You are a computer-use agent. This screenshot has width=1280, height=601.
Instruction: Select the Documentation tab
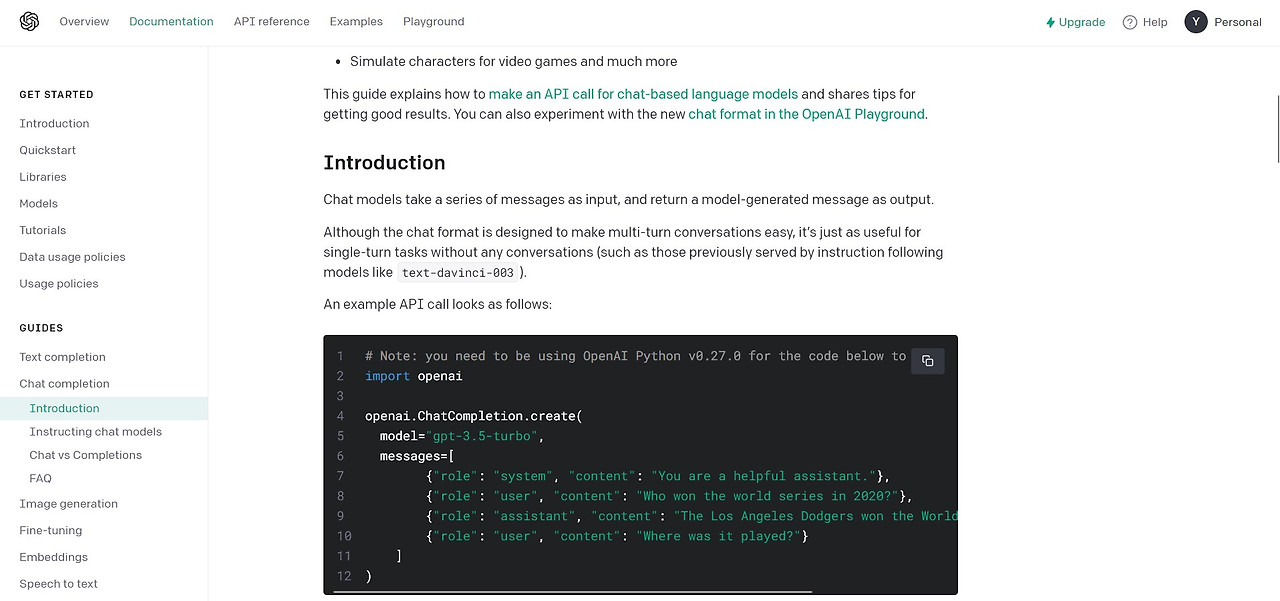[171, 22]
